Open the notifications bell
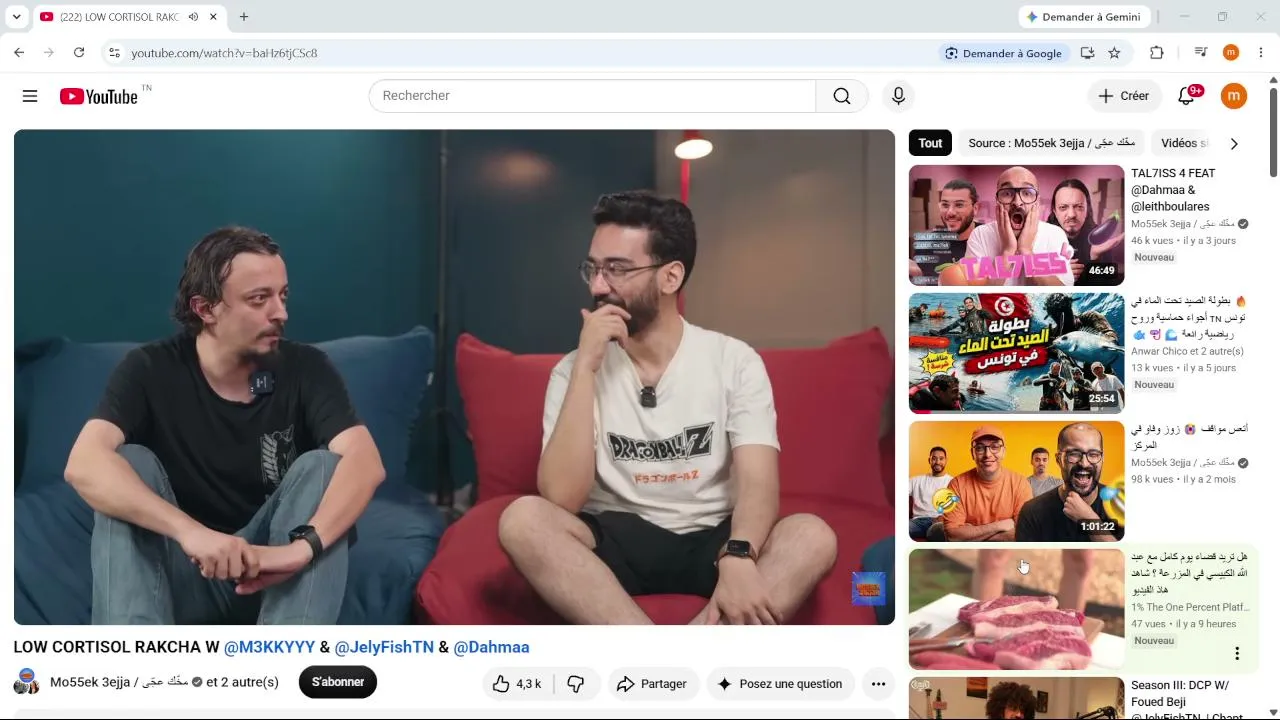Image resolution: width=1280 pixels, height=720 pixels. [1187, 96]
